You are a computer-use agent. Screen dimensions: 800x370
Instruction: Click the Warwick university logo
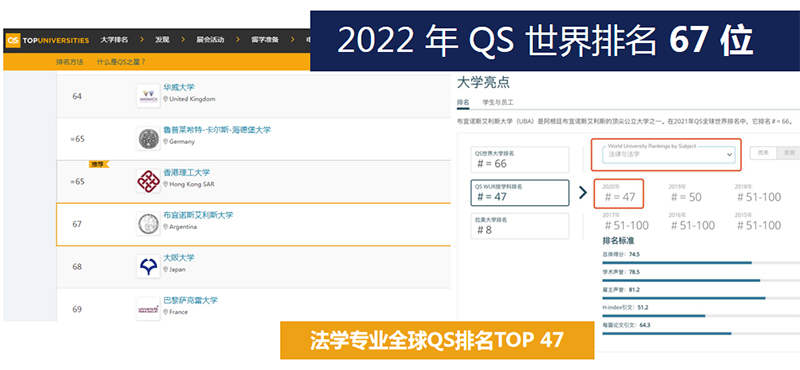point(148,96)
